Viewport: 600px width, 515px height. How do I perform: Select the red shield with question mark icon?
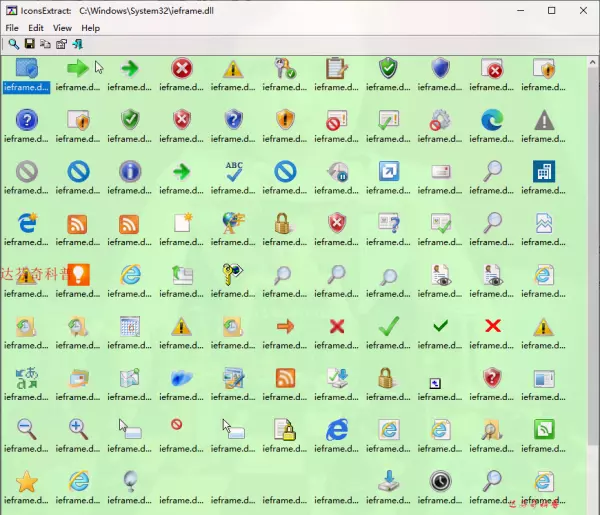[x=492, y=378]
